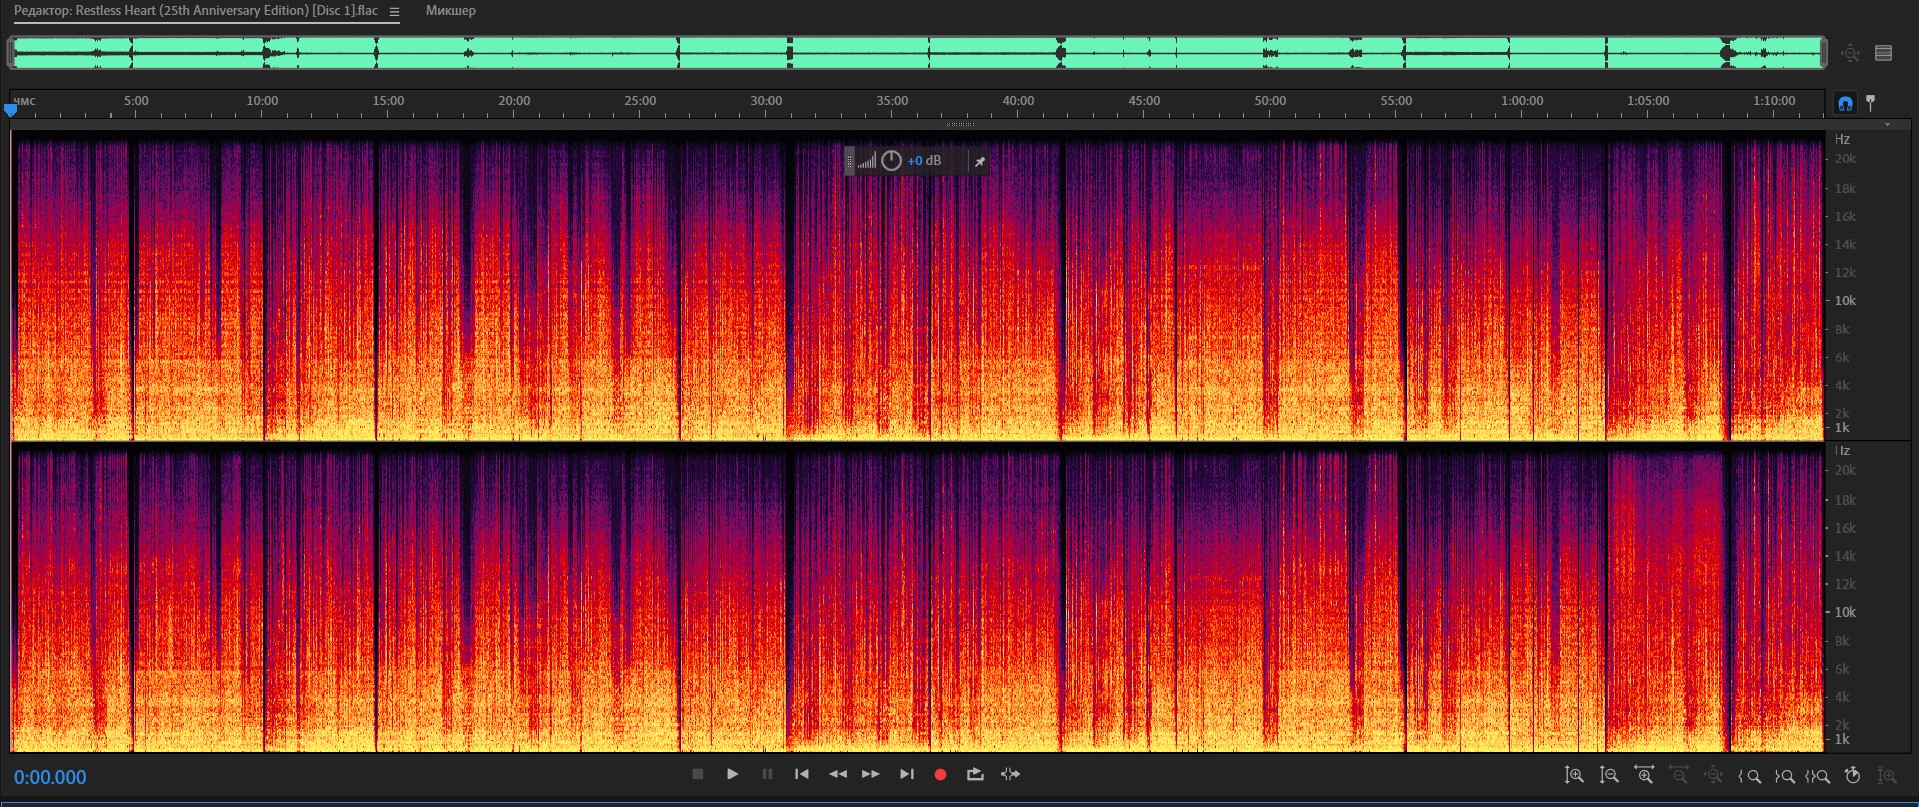Image resolution: width=1919 pixels, height=807 pixels.
Task: Toggle the skip selection button
Action: click(1010, 774)
